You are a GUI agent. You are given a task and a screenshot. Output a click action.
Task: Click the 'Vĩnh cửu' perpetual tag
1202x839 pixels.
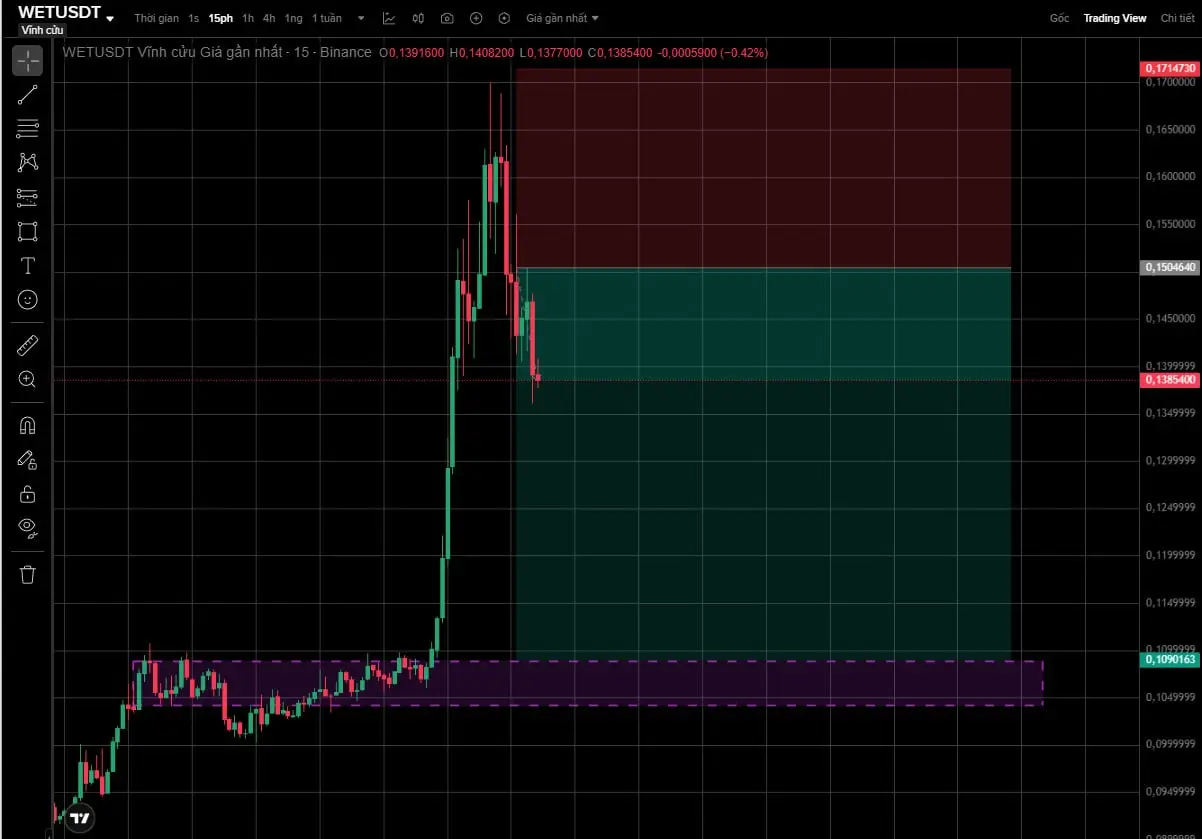click(x=42, y=31)
